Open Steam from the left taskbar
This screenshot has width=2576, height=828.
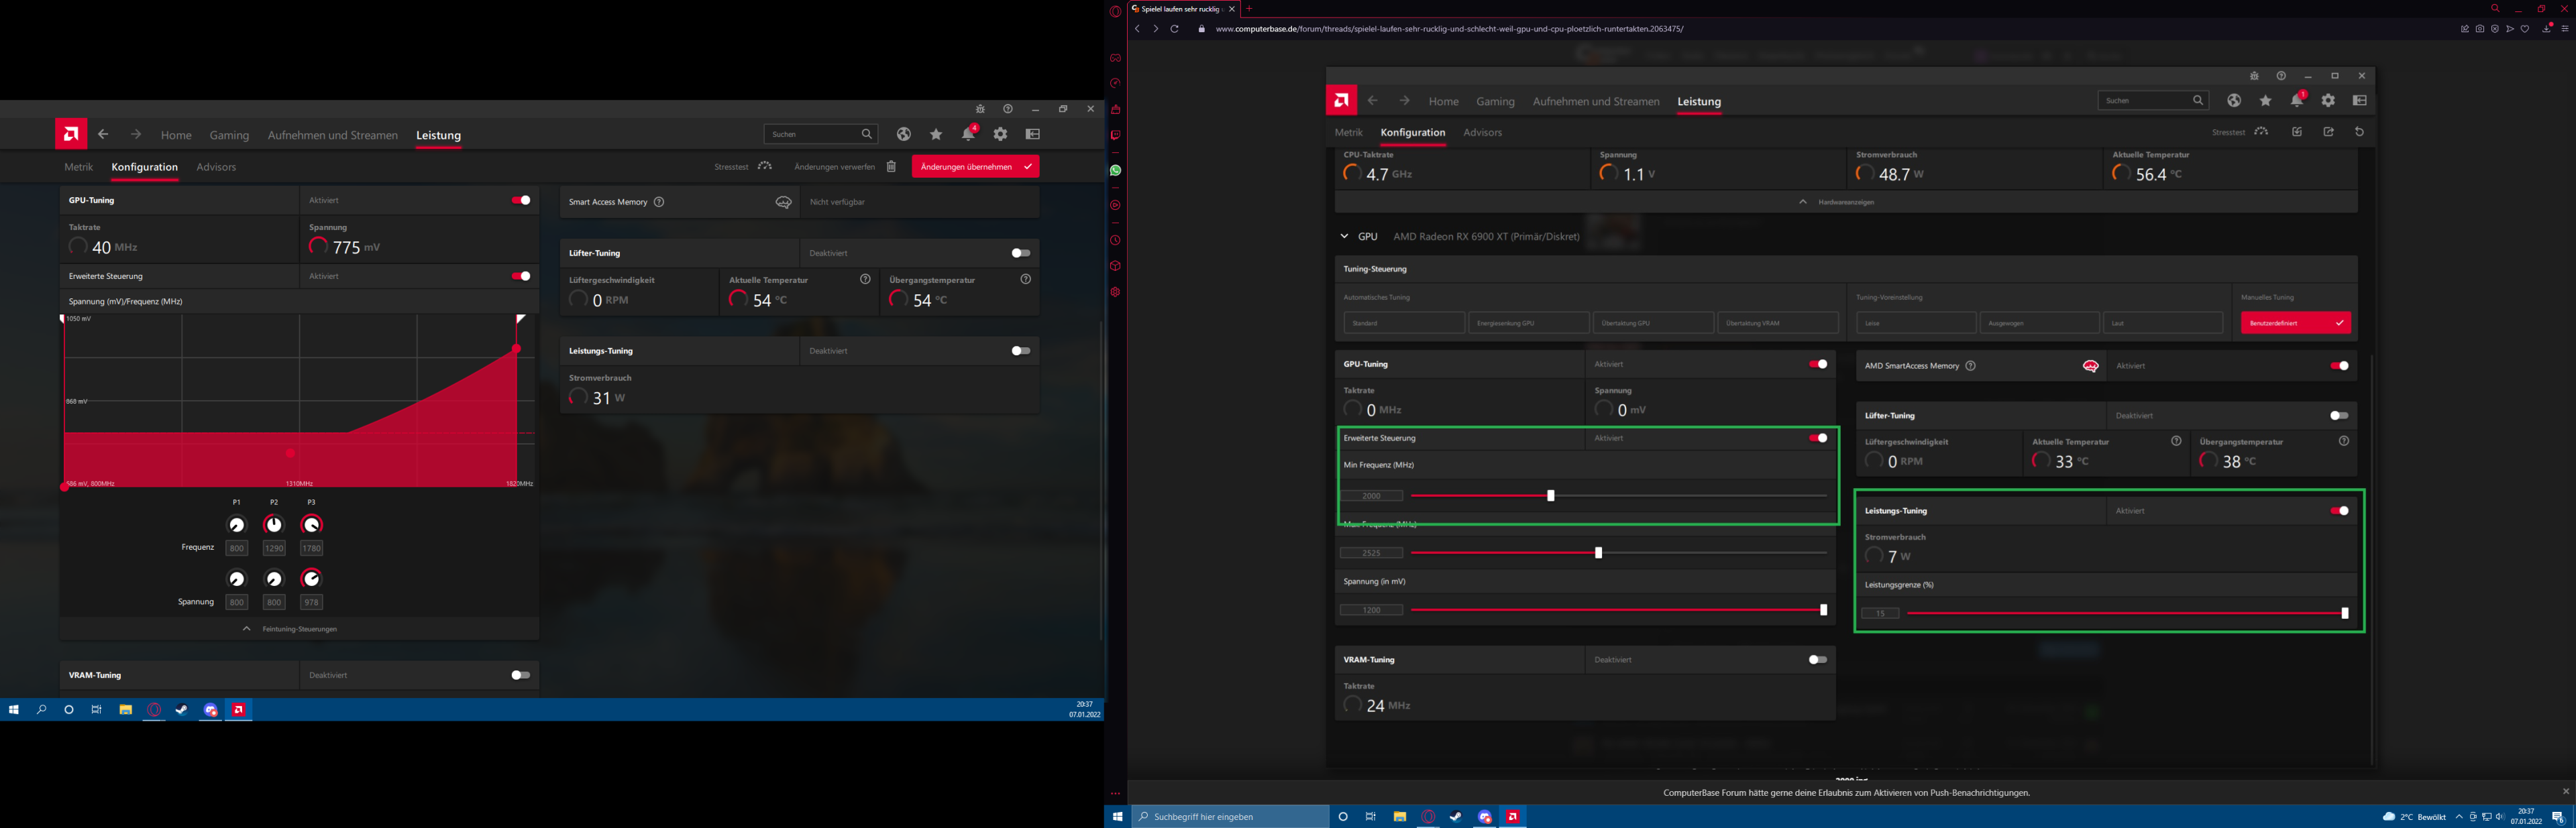coord(182,710)
